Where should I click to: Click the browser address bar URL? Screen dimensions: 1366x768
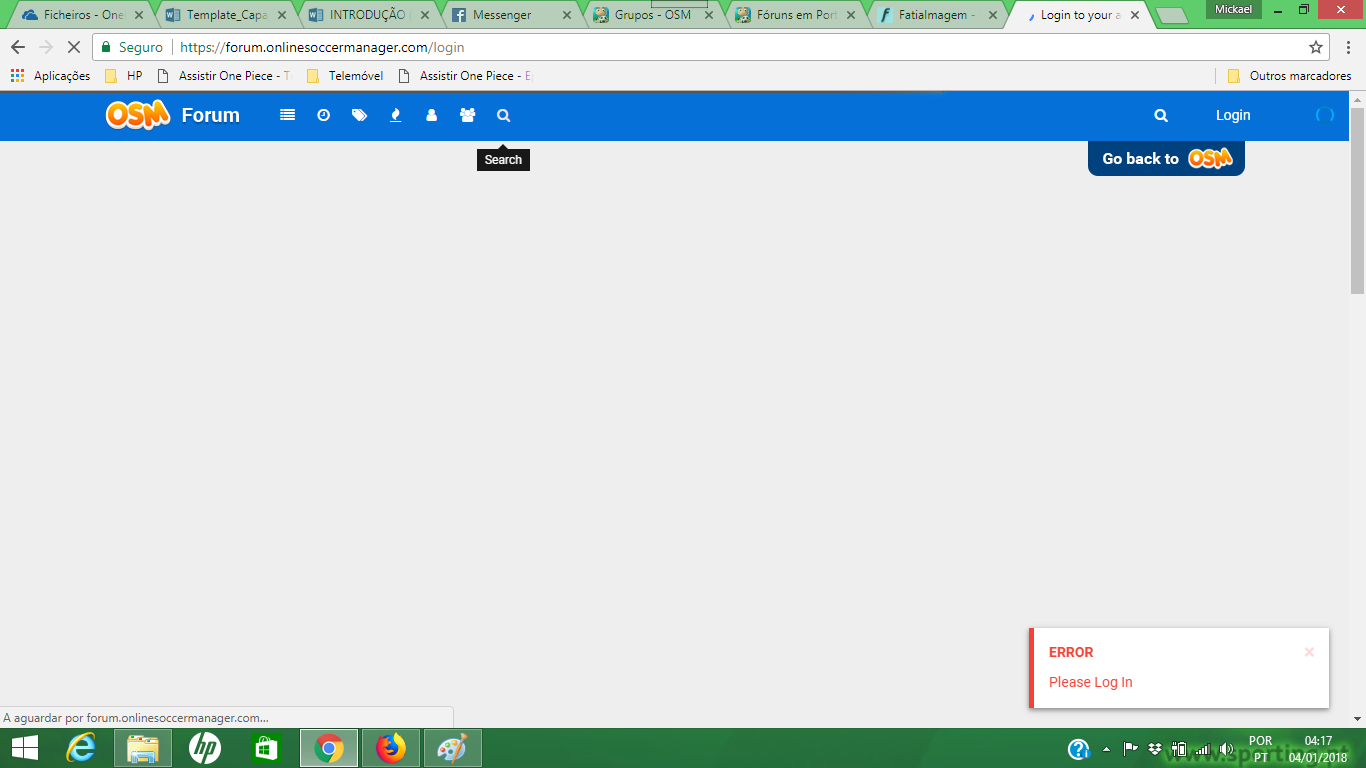click(322, 47)
